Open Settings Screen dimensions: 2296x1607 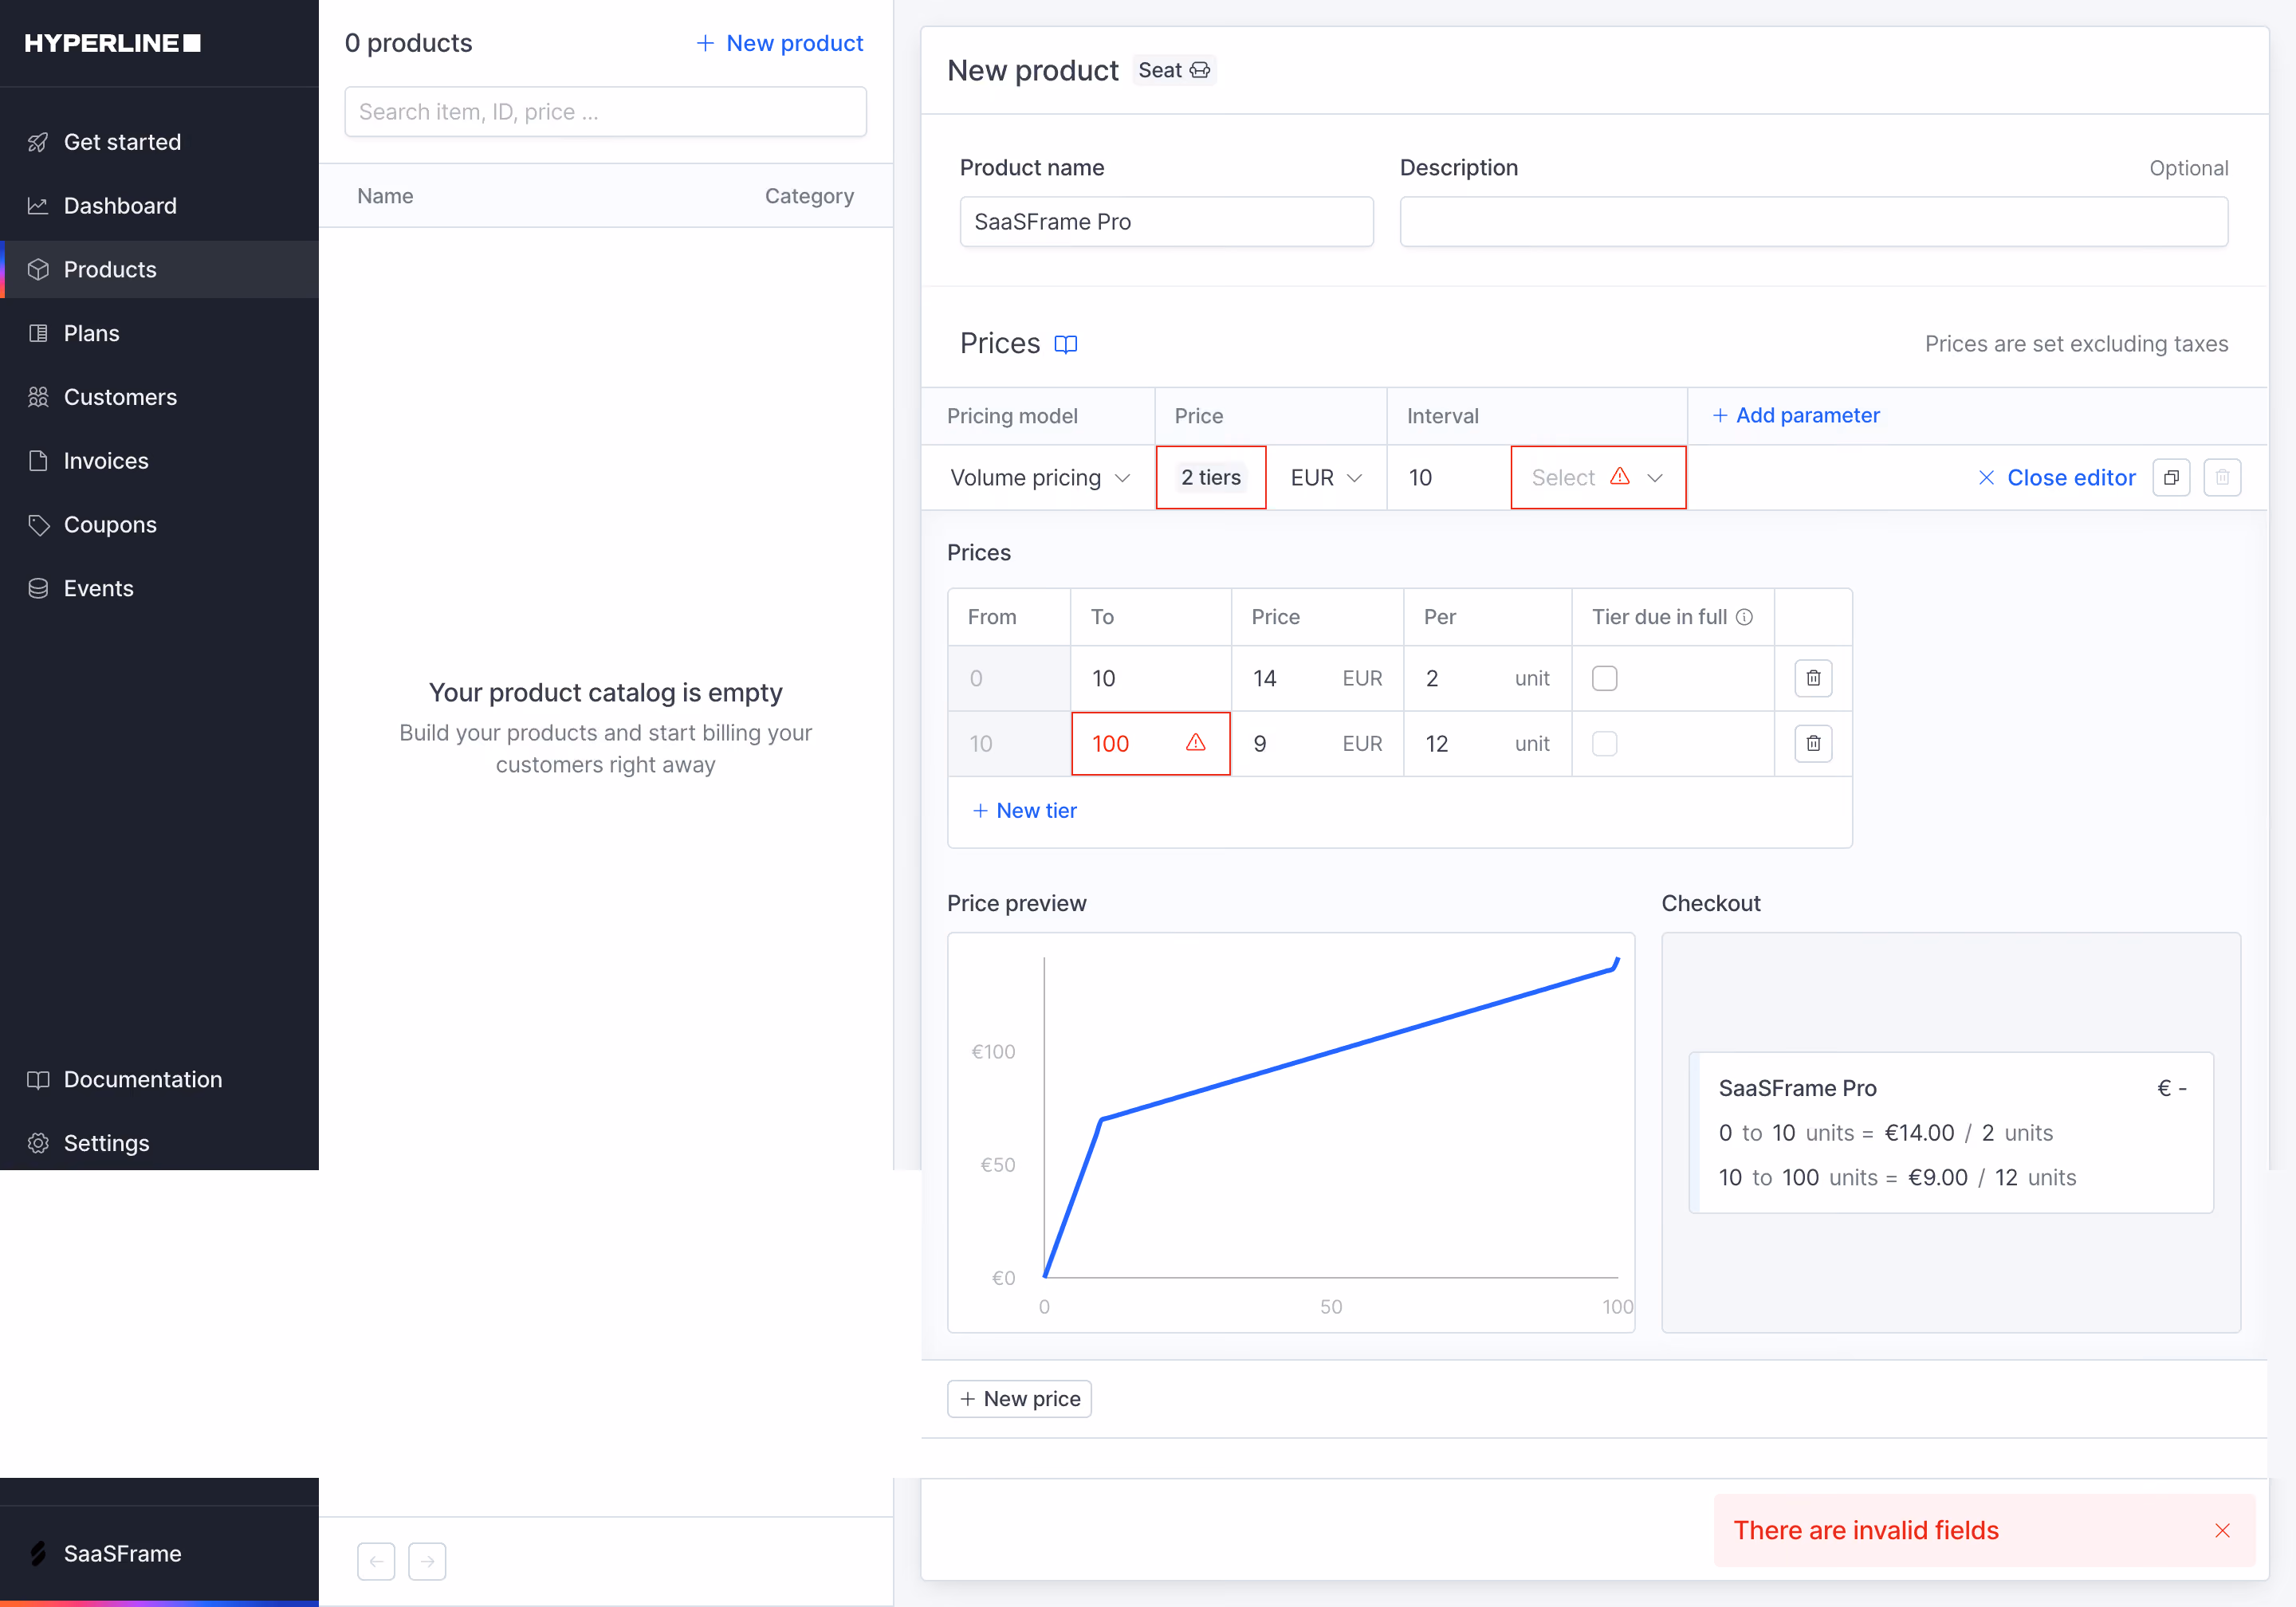point(159,1143)
